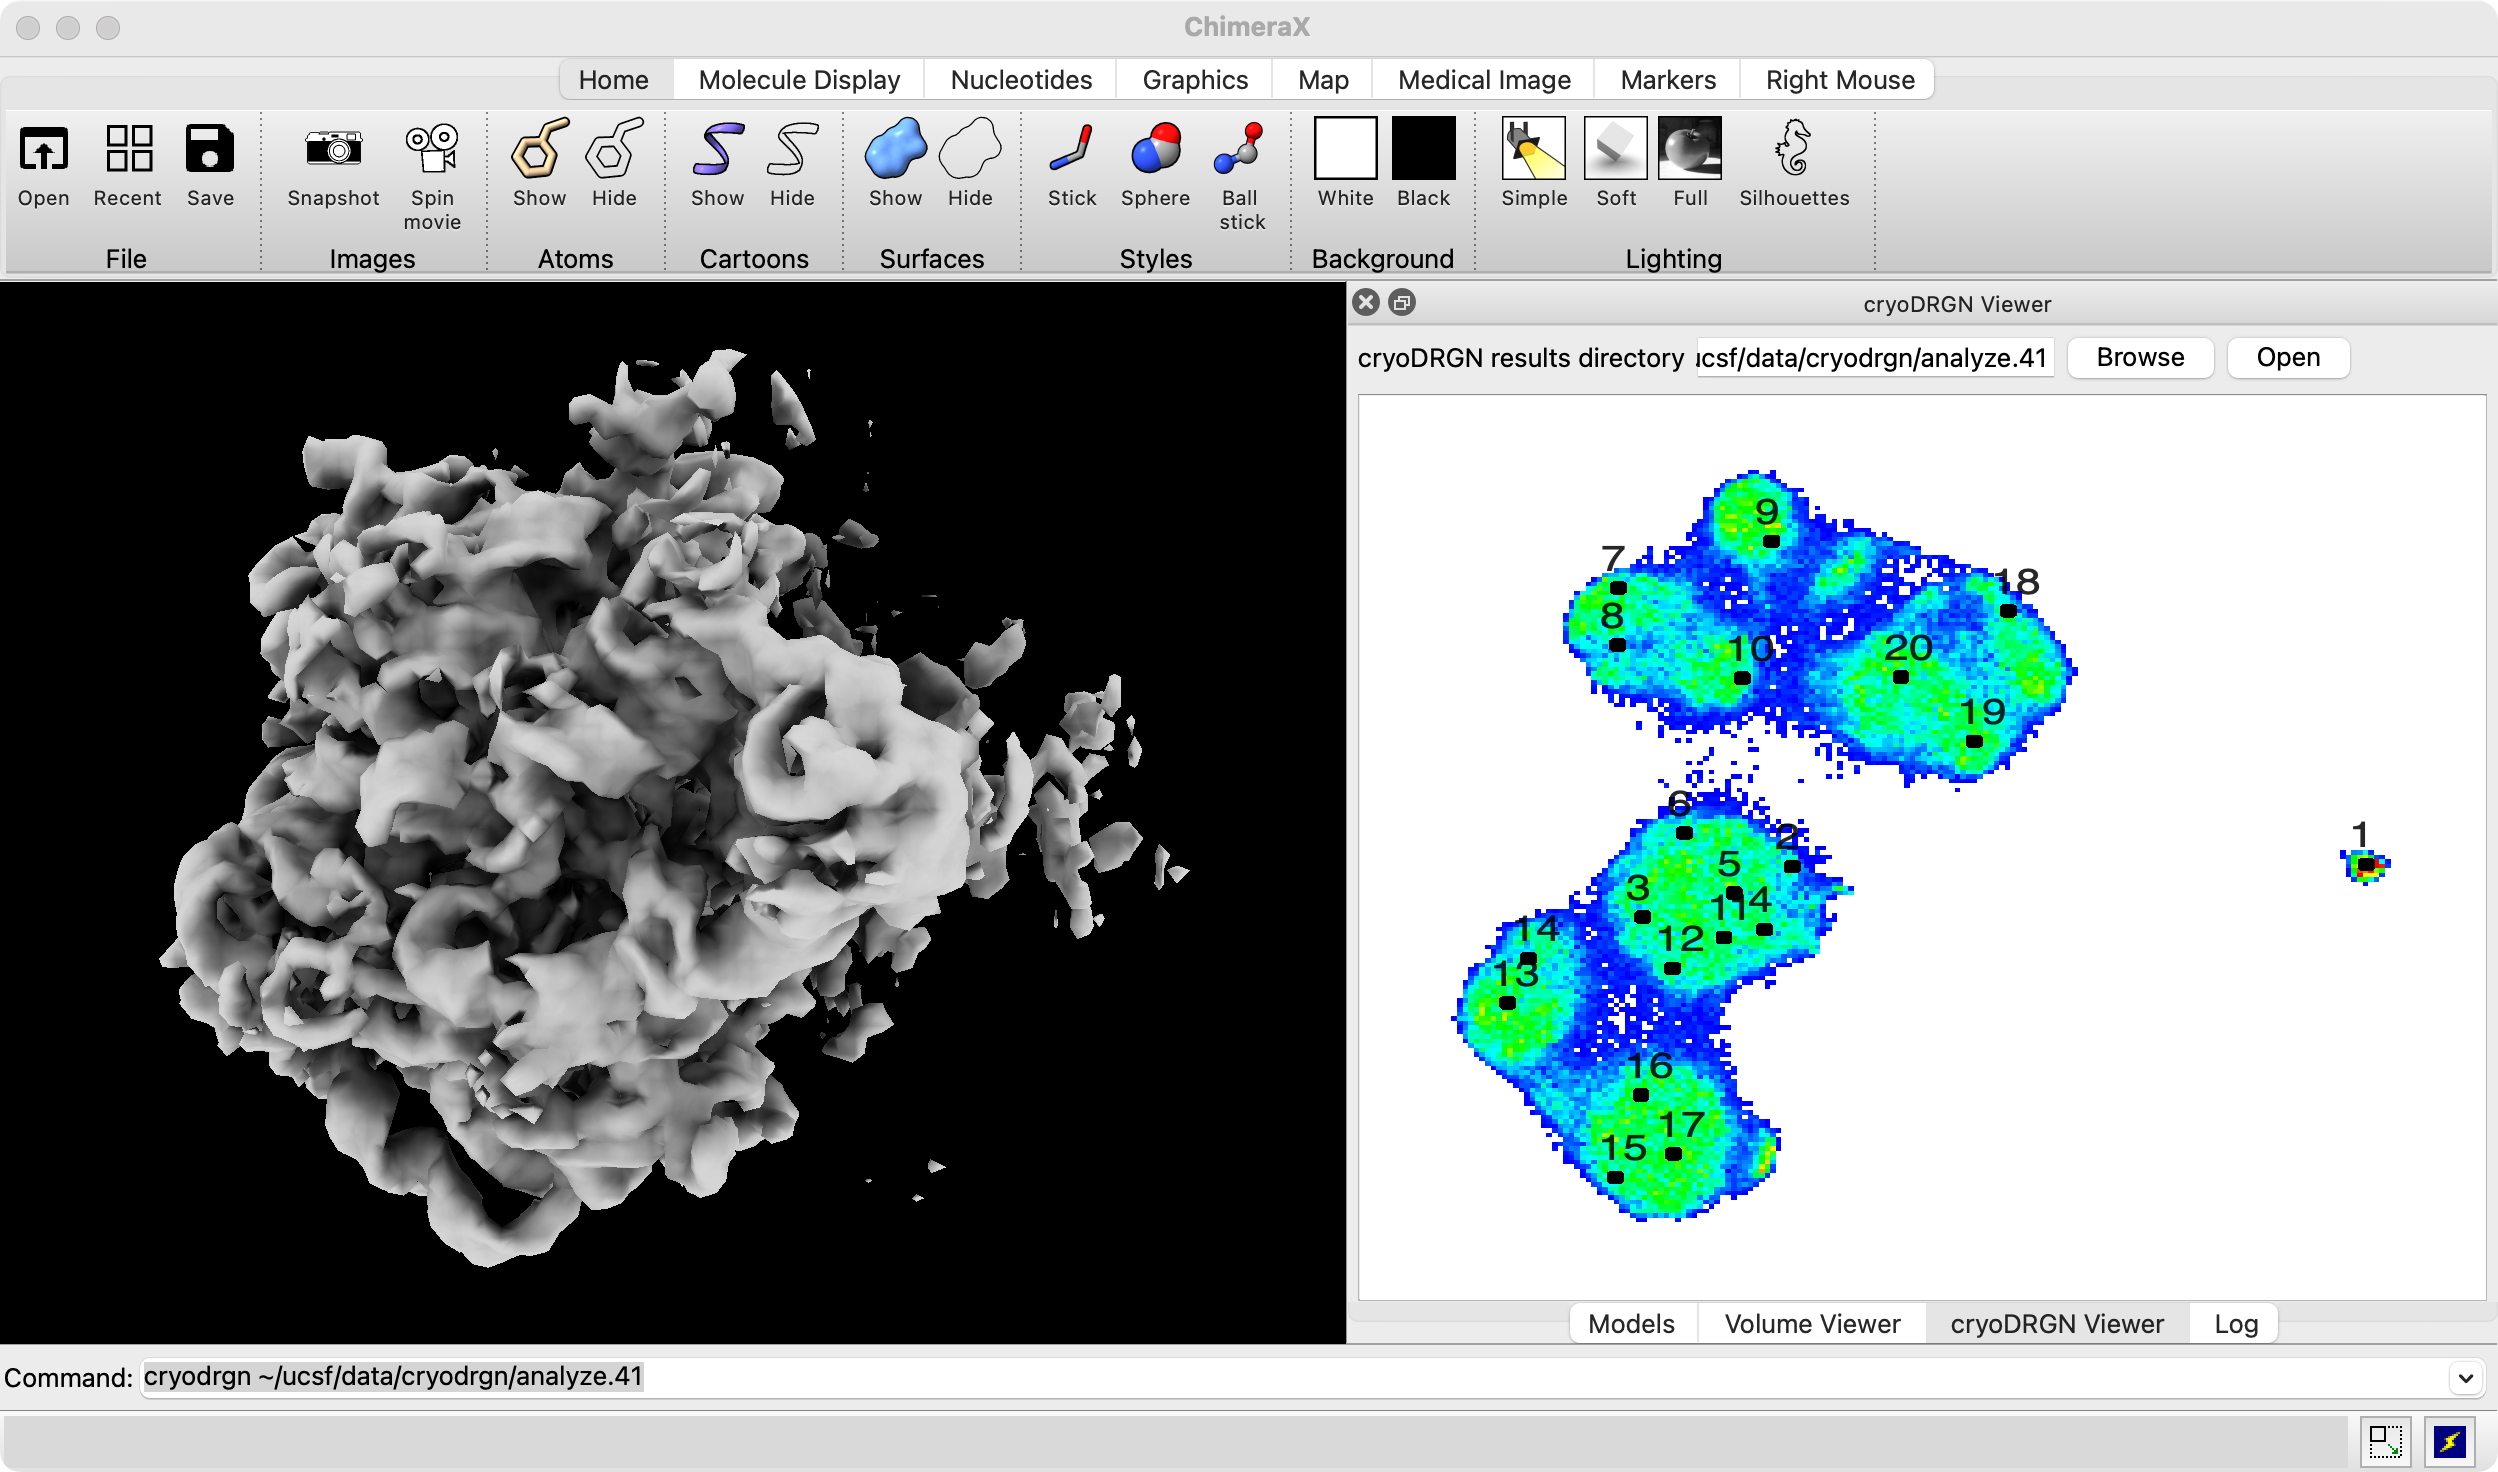Click in the cryoDRGN results directory field

tap(1874, 358)
